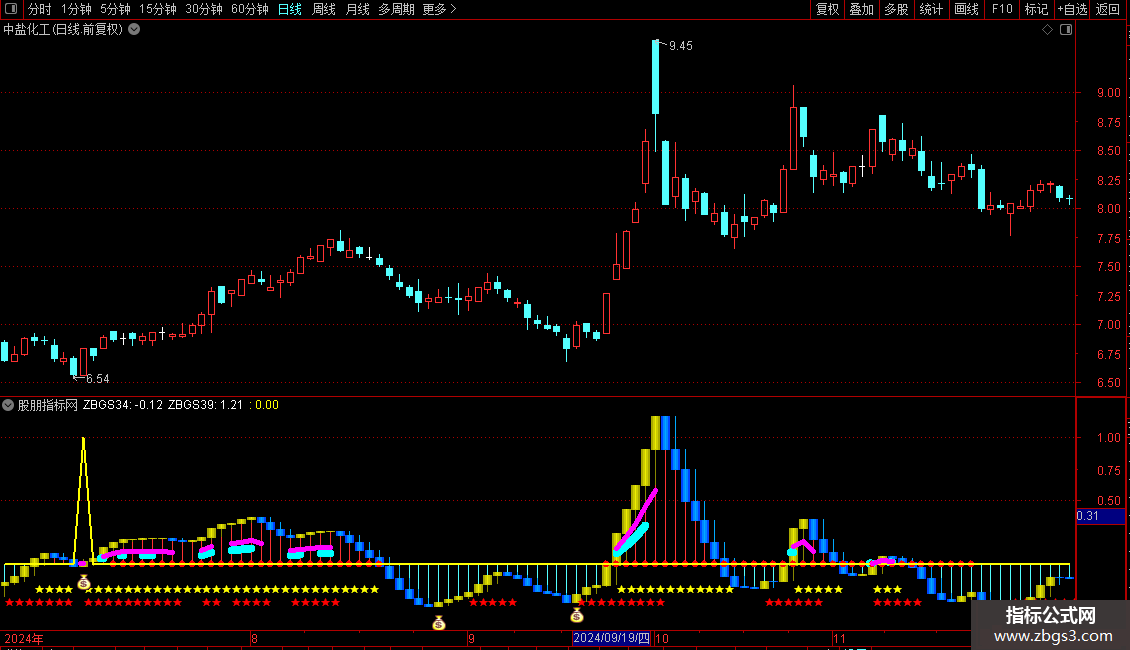
Task: Click the 9.00 price axis label
Action: coord(1108,93)
